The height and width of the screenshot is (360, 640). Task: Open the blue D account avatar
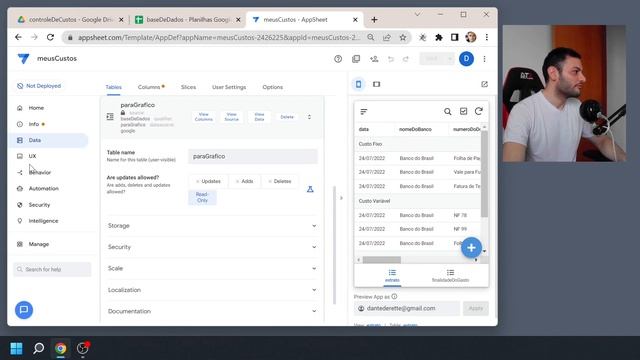coord(466,59)
